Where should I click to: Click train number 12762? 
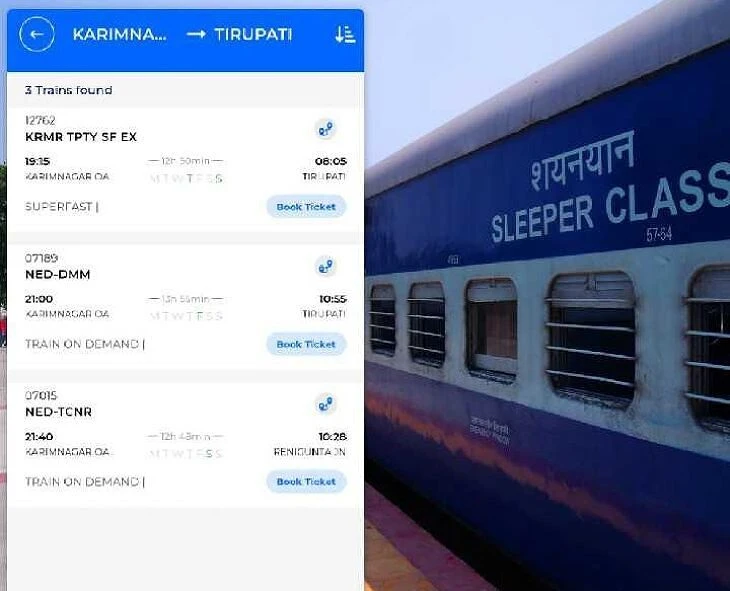coord(40,120)
